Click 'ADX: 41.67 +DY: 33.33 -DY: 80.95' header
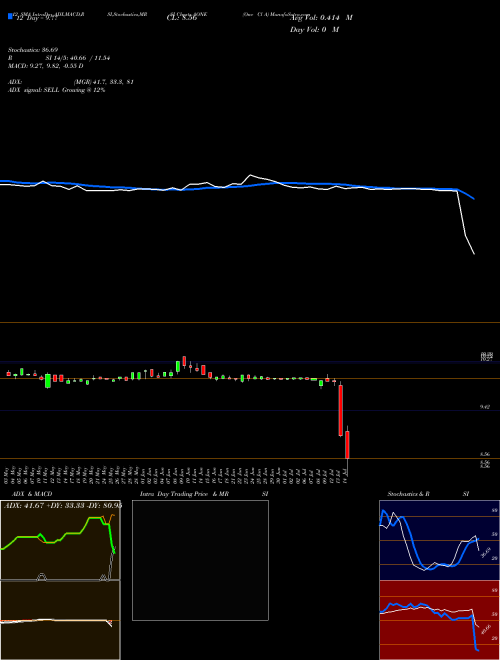 [x=63, y=505]
